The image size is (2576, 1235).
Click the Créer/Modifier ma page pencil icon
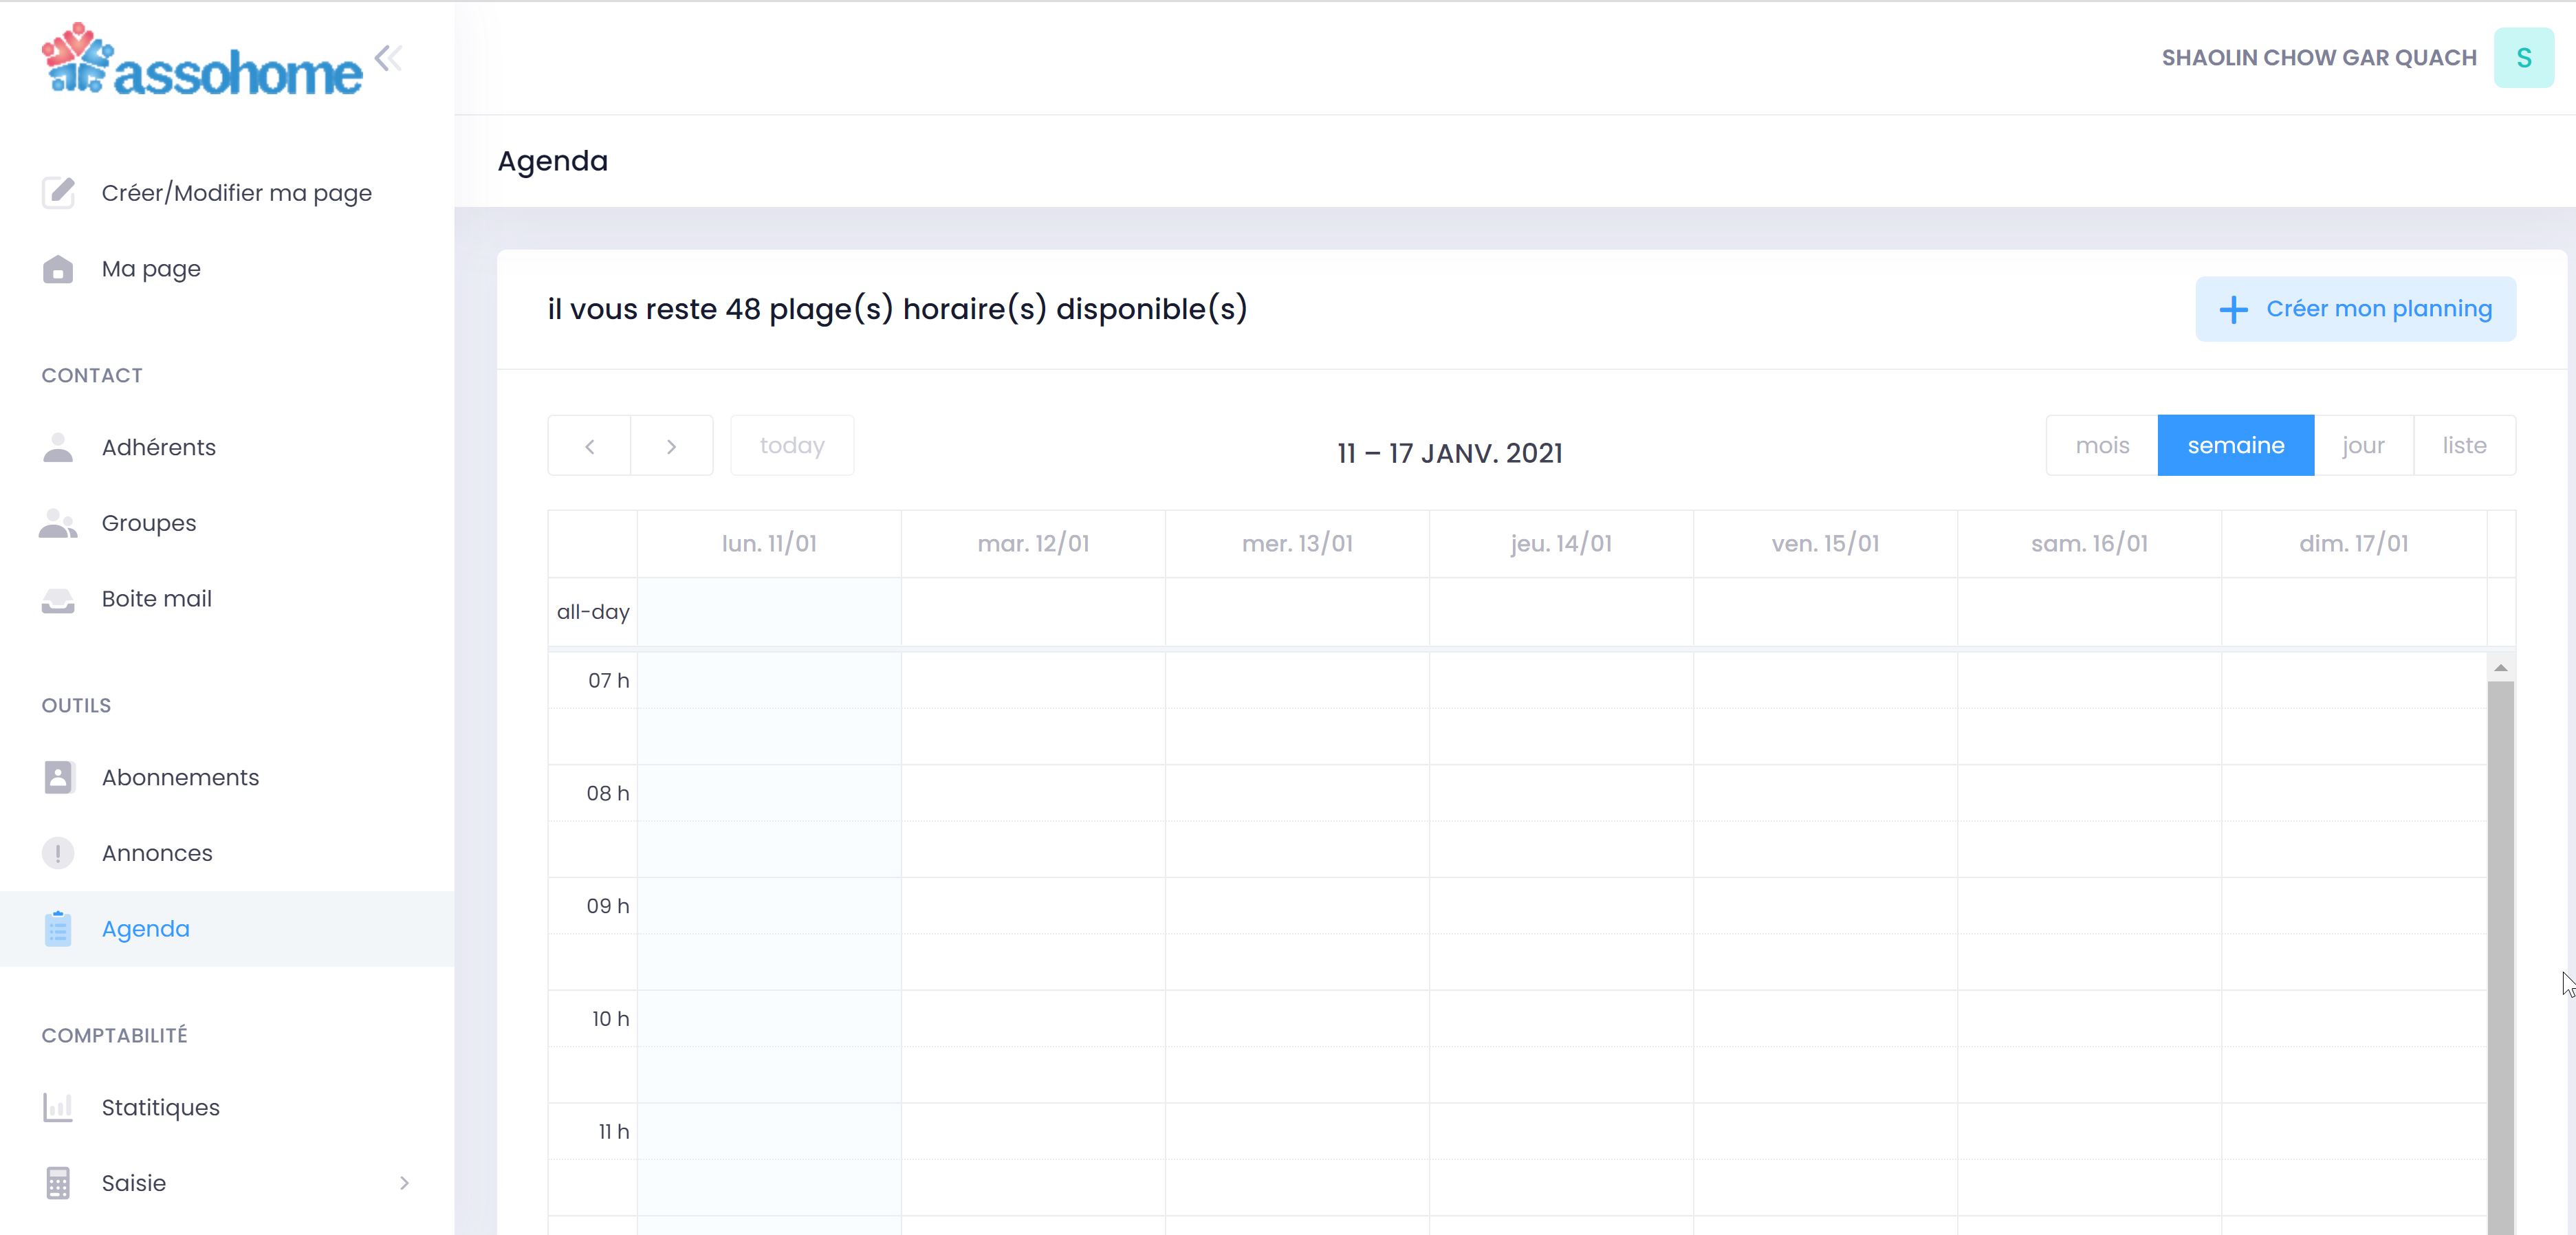click(x=58, y=192)
